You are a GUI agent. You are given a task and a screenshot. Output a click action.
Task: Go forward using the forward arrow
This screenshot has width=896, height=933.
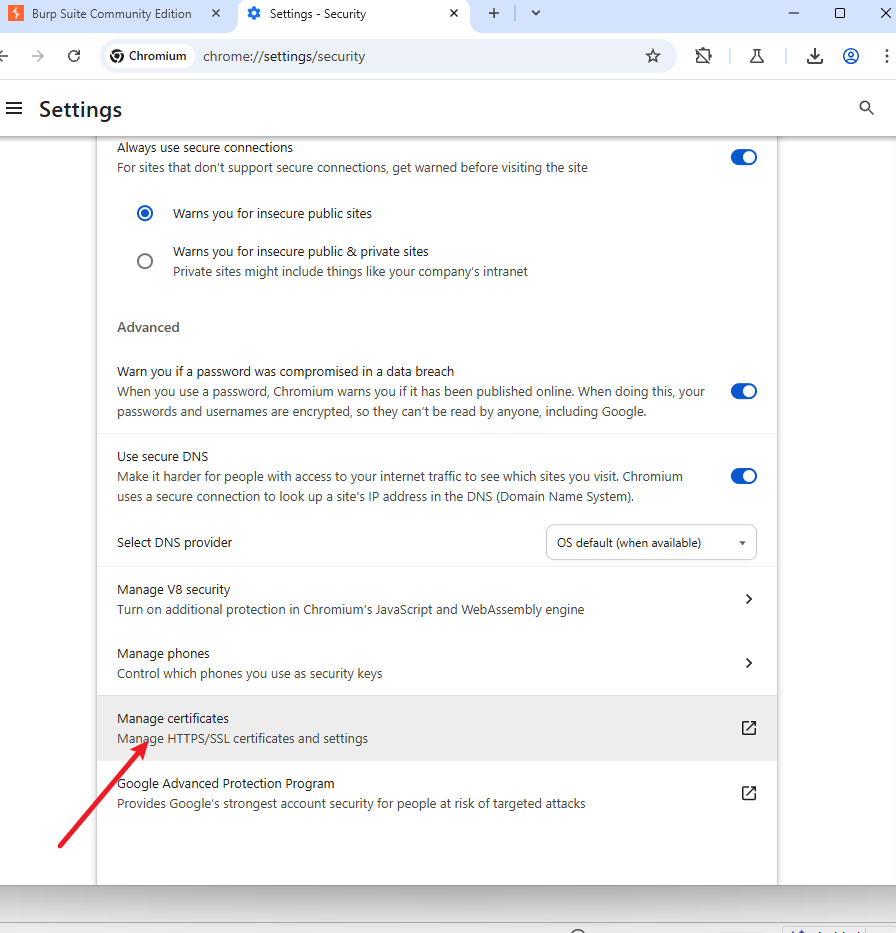(37, 56)
